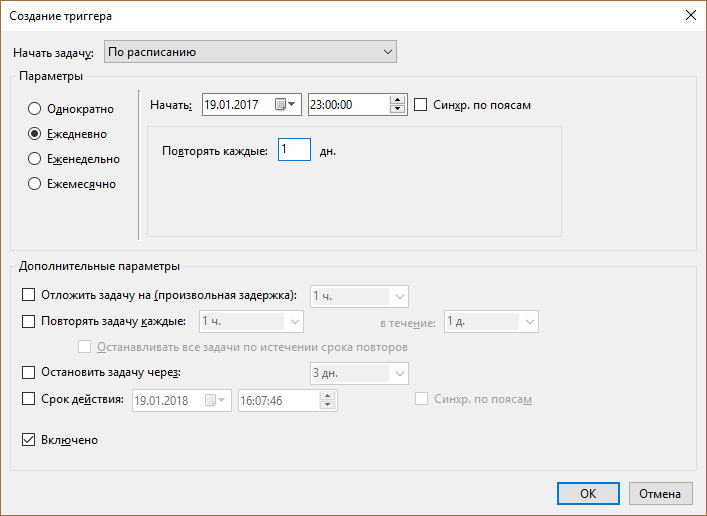Tick Отложить задачу на (произвольная задержка)
The height and width of the screenshot is (516, 707).
coord(28,295)
